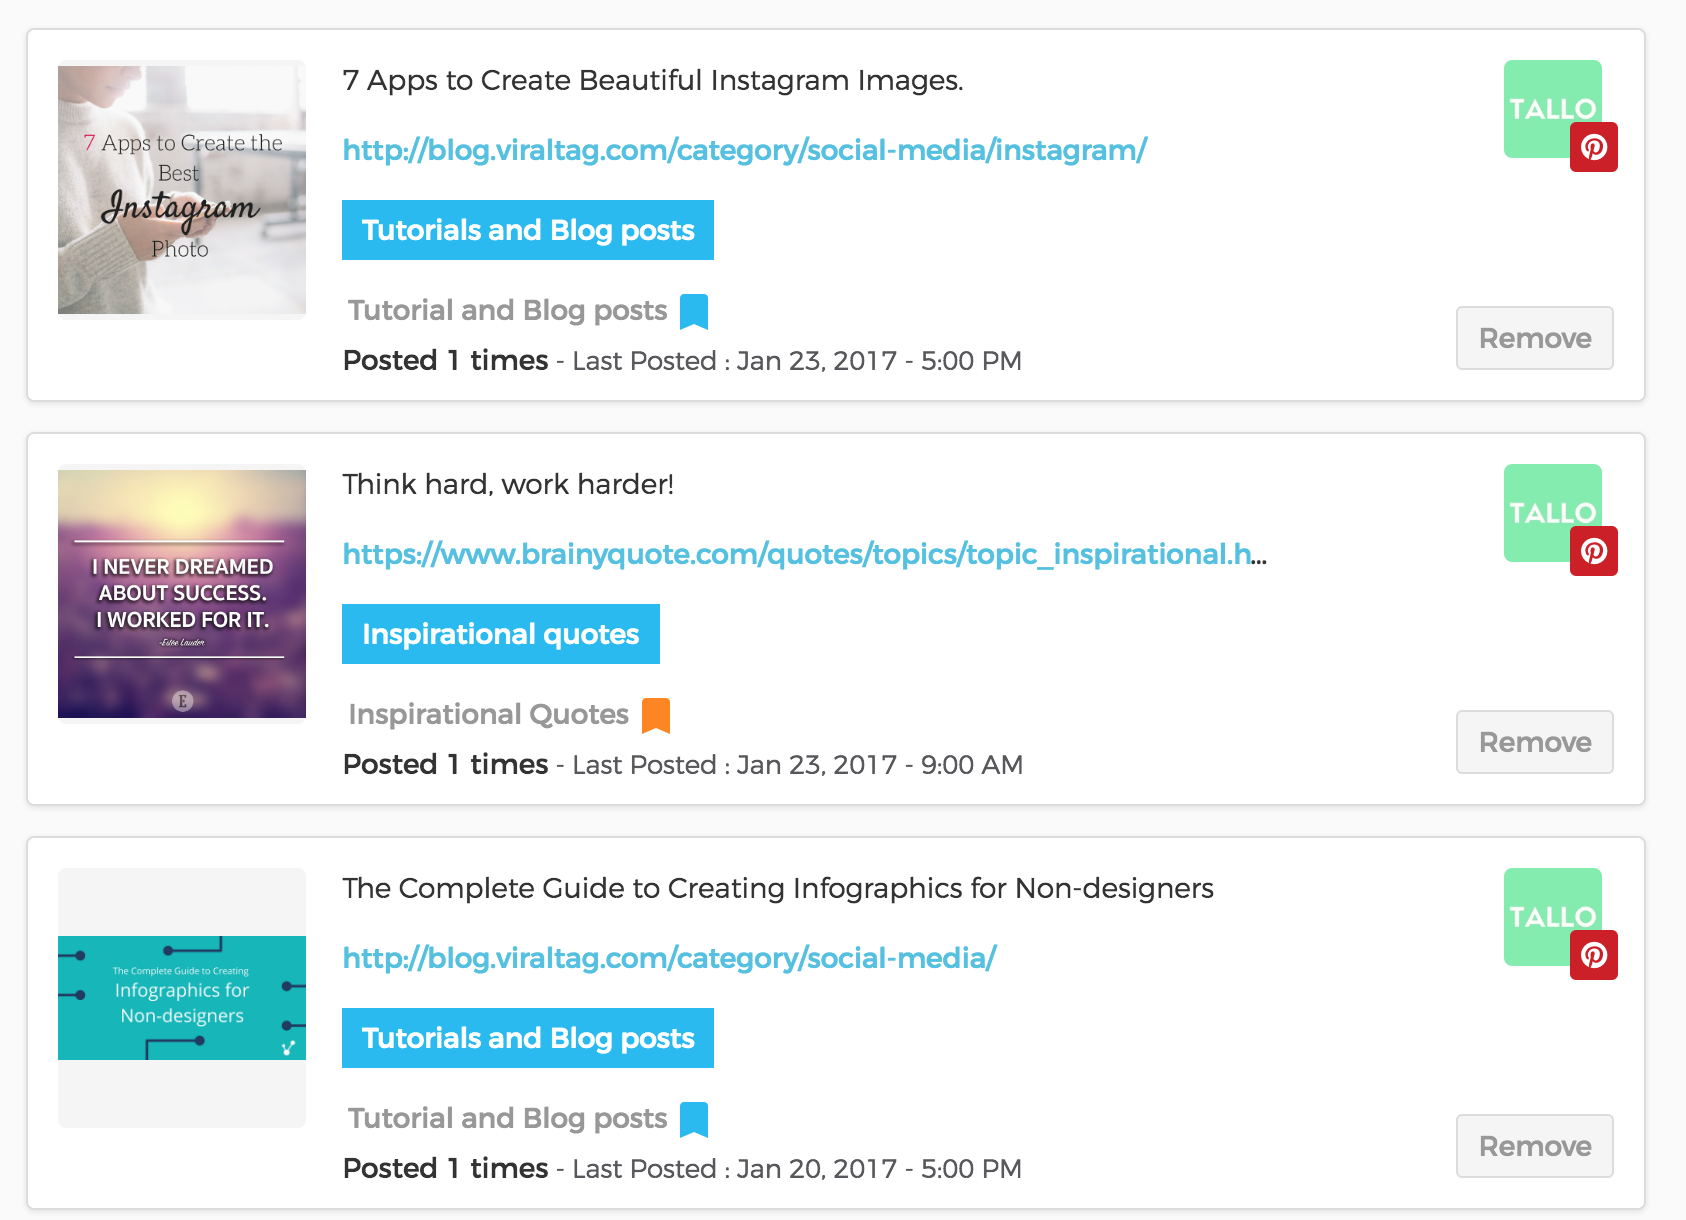Click the Tutorials and Blog posts tag on the Instagram apps post

click(528, 230)
